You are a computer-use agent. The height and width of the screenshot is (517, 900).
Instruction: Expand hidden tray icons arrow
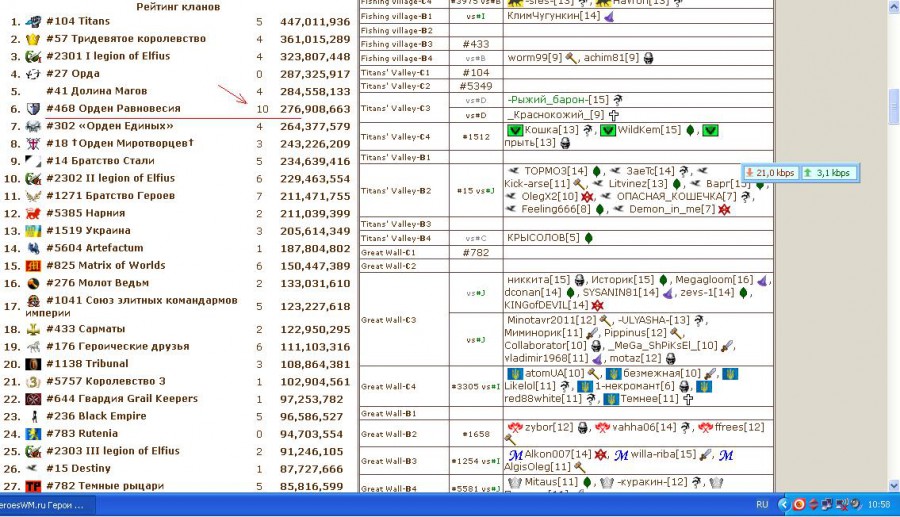784,504
